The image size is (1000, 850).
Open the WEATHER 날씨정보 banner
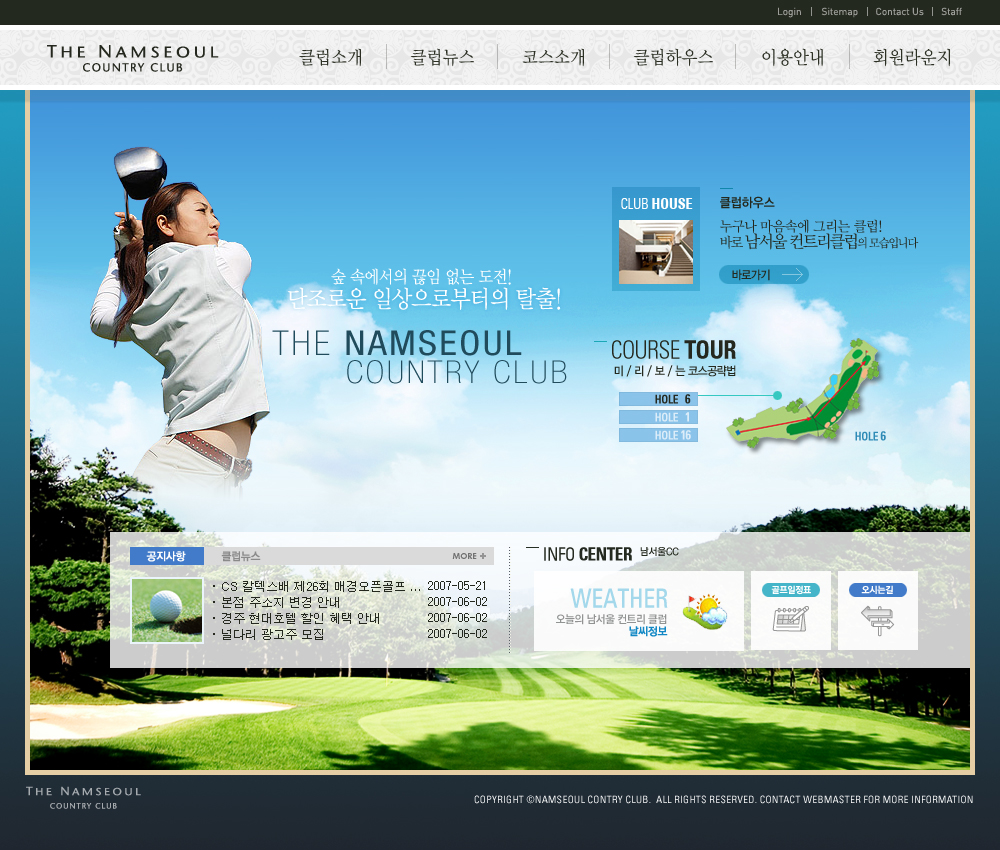[x=638, y=611]
